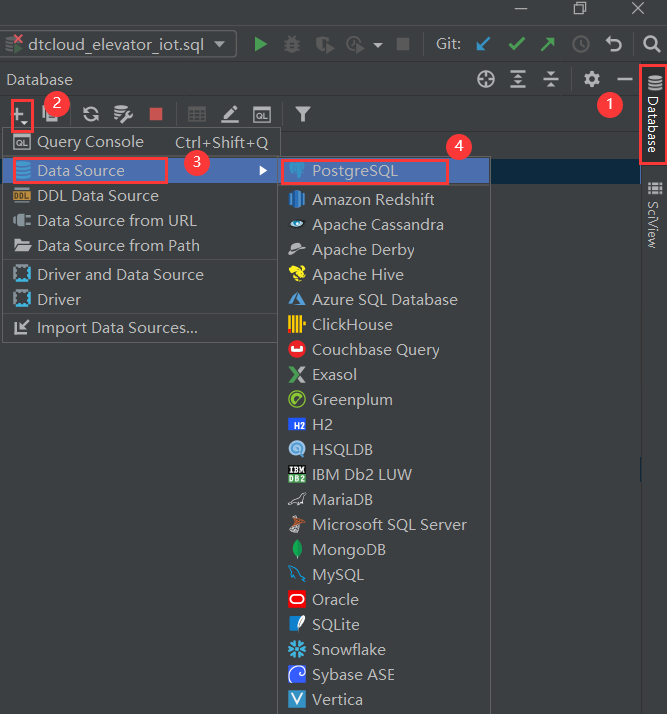Image resolution: width=667 pixels, height=714 pixels.
Task: Select MariaDB
Action: click(x=384, y=500)
